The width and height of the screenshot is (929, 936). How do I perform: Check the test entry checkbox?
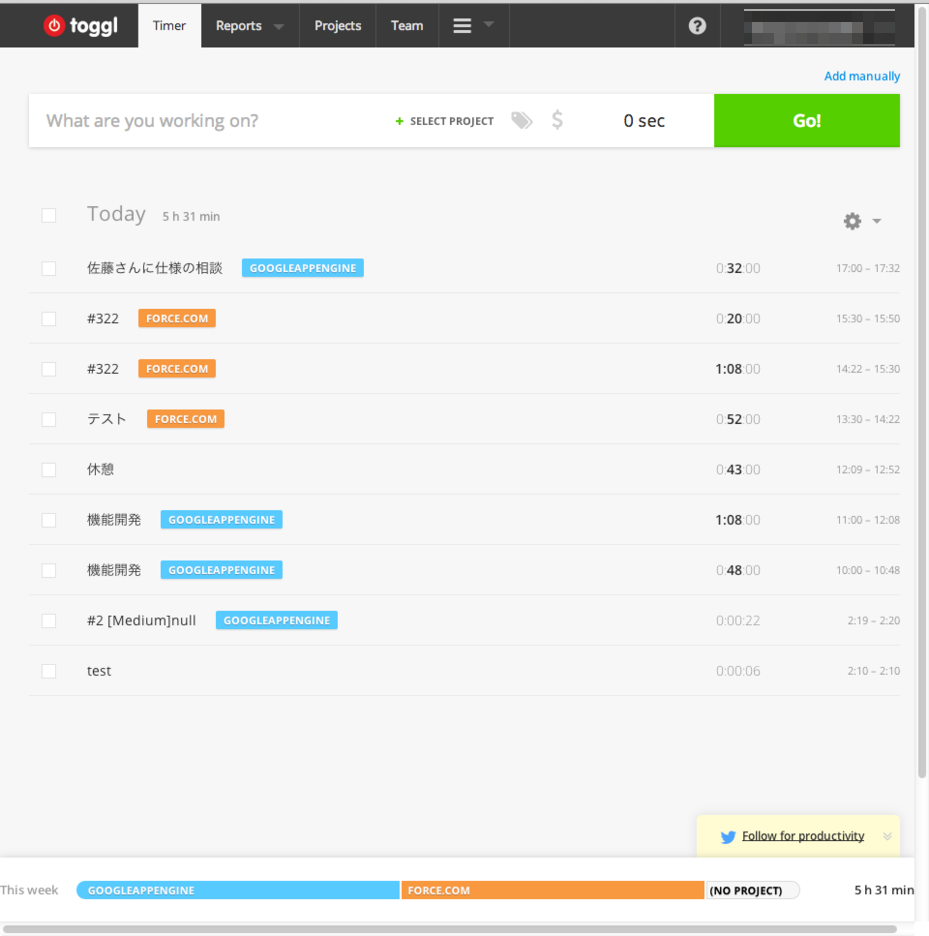coord(49,671)
